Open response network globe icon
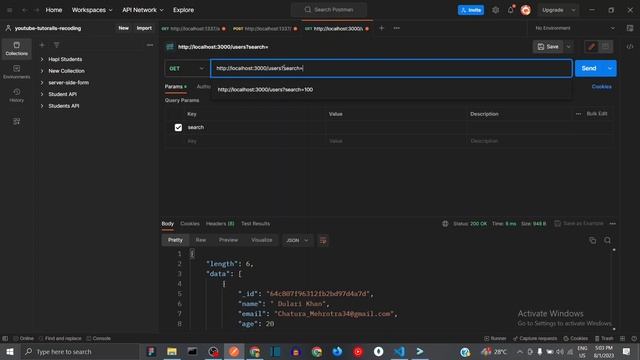Screen dimensions: 640x360 pos(445,224)
